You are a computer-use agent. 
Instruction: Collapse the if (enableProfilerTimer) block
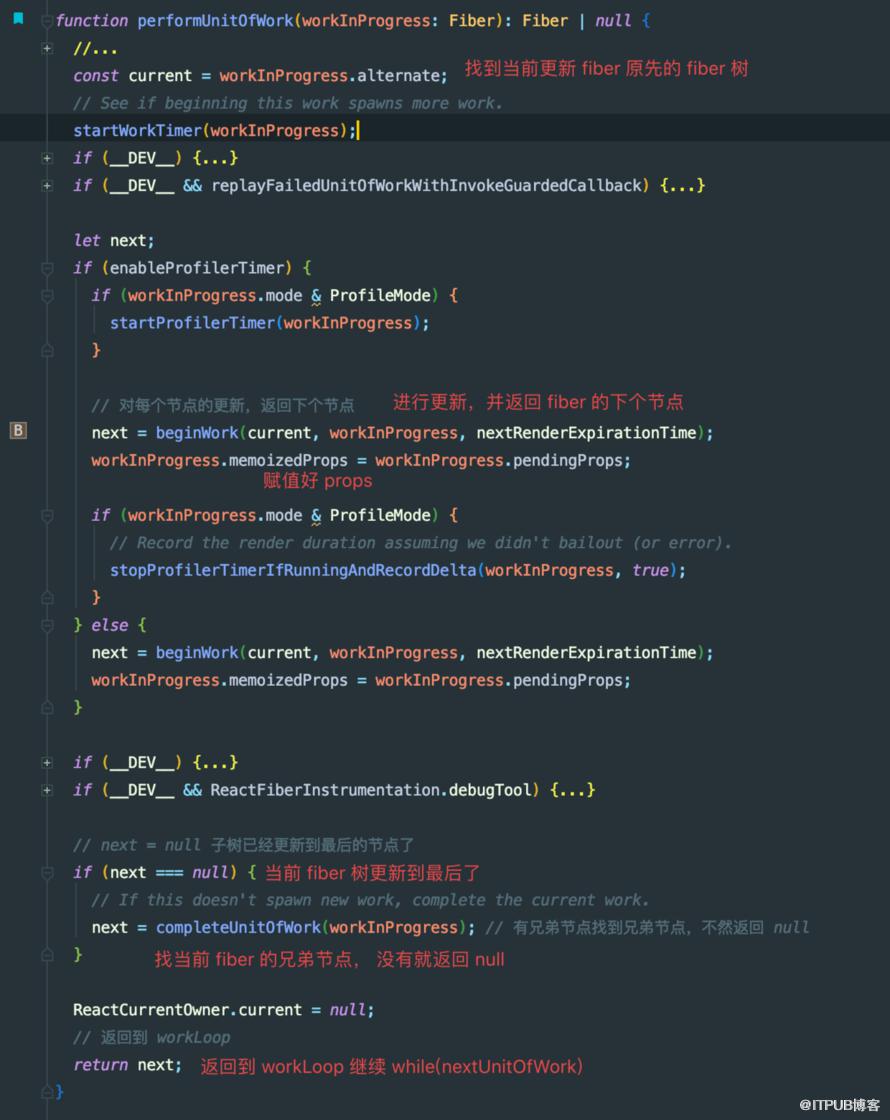tap(47, 269)
